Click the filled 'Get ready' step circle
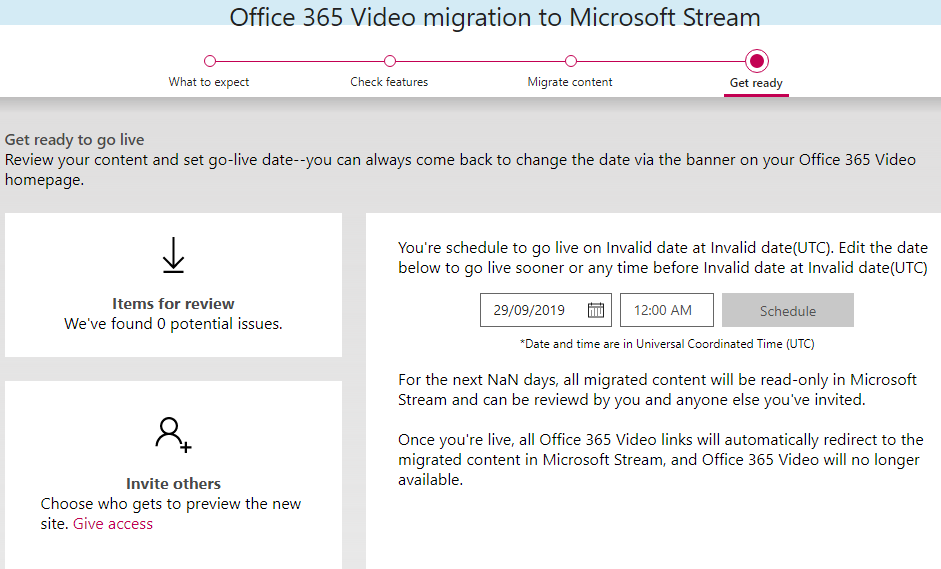 tap(757, 61)
